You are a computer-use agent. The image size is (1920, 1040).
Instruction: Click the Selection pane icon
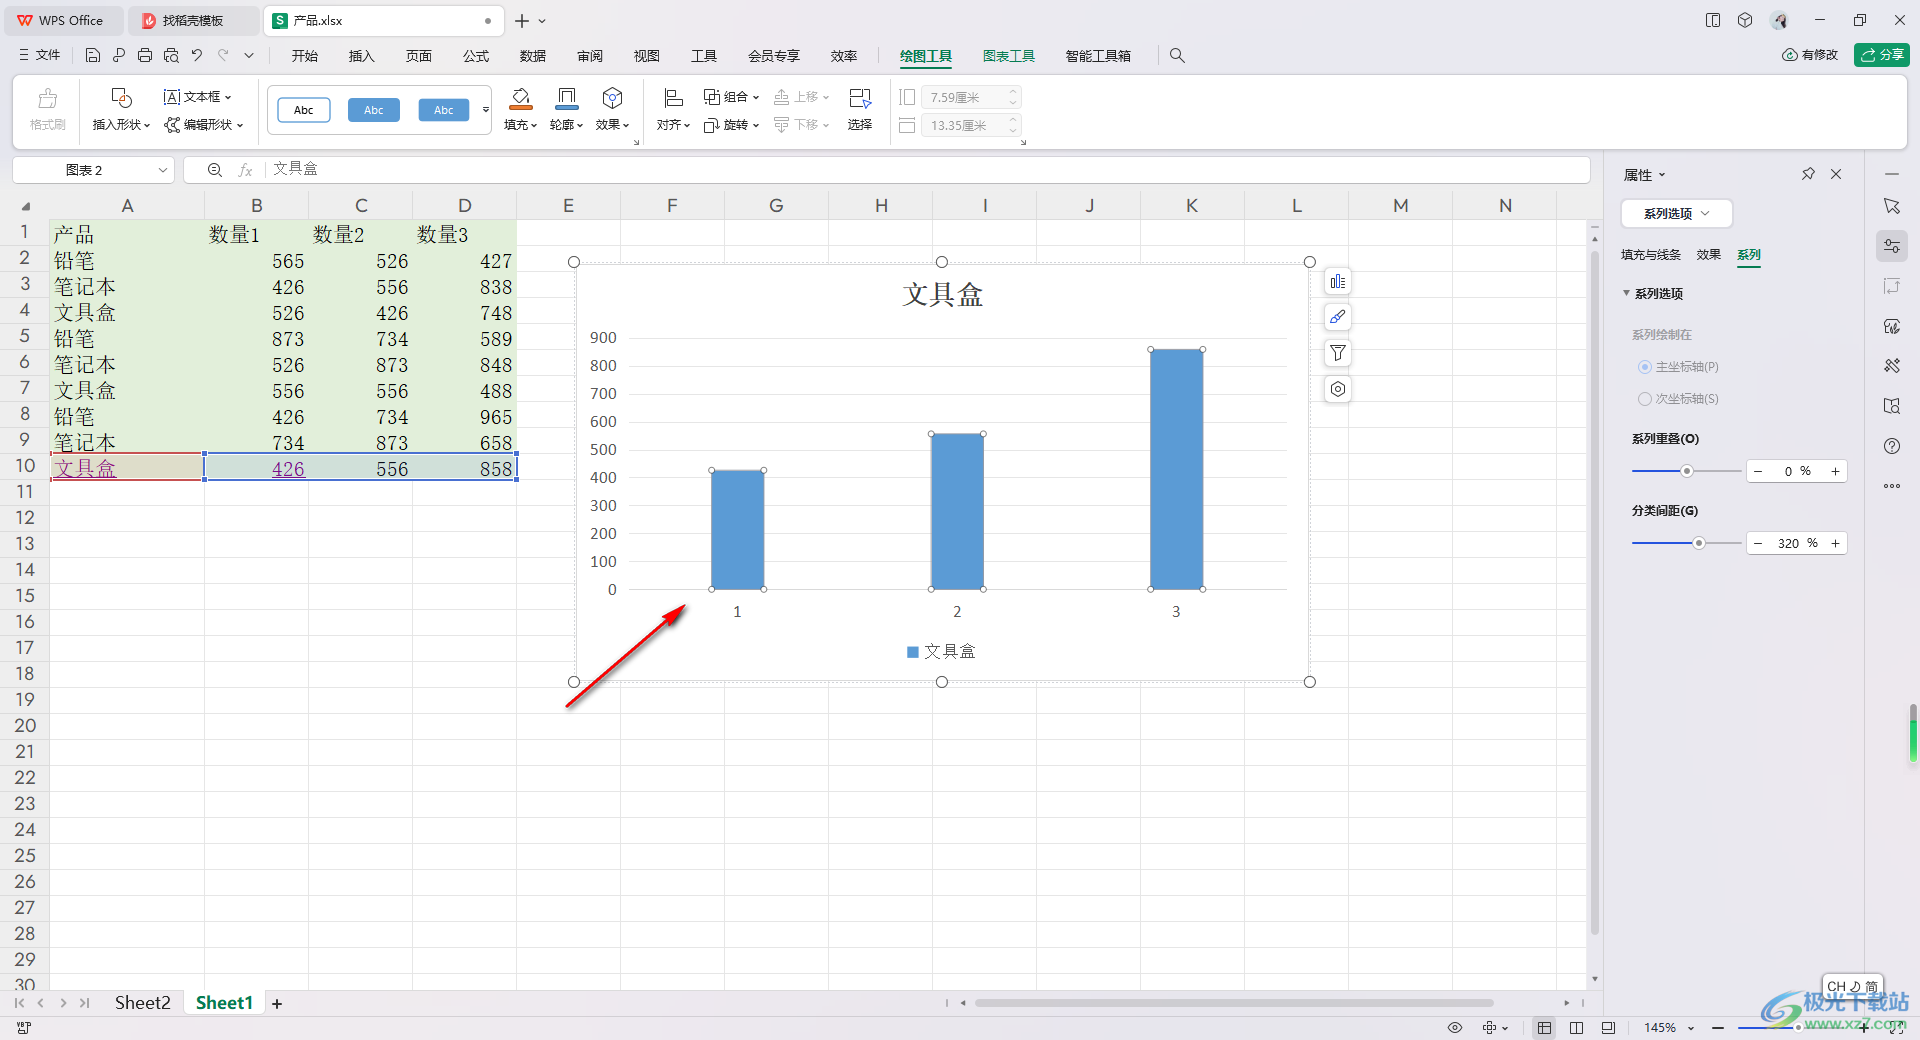860,110
